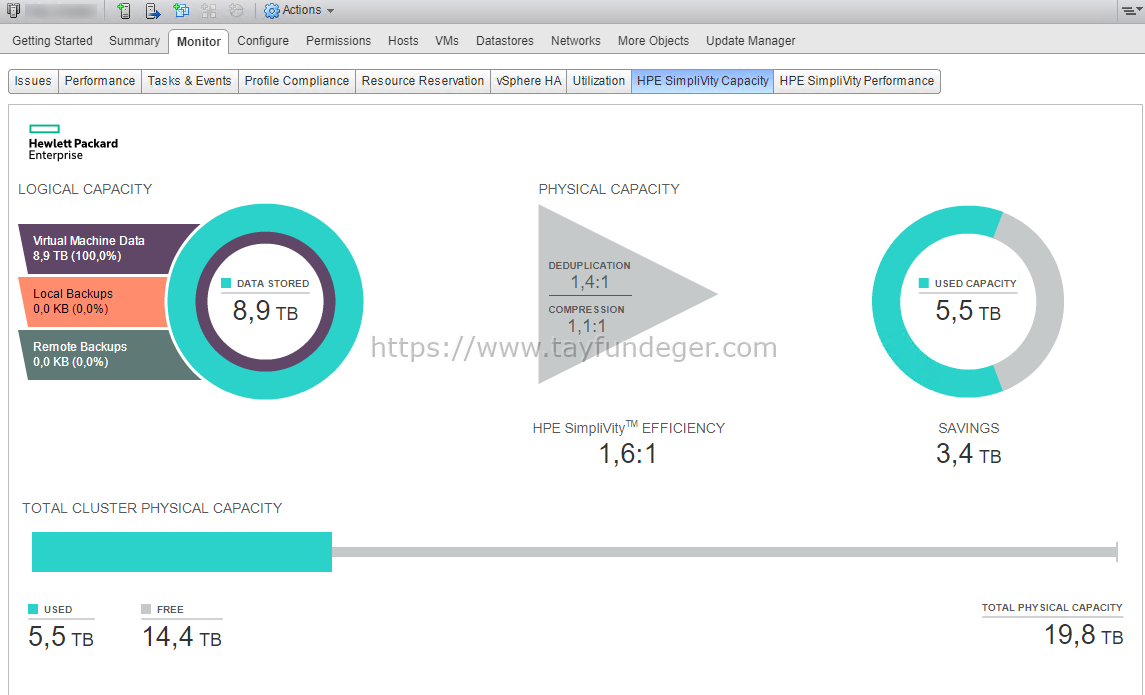
Task: Click the 8,9 TB value inside Data Stored donut
Action: (x=266, y=312)
